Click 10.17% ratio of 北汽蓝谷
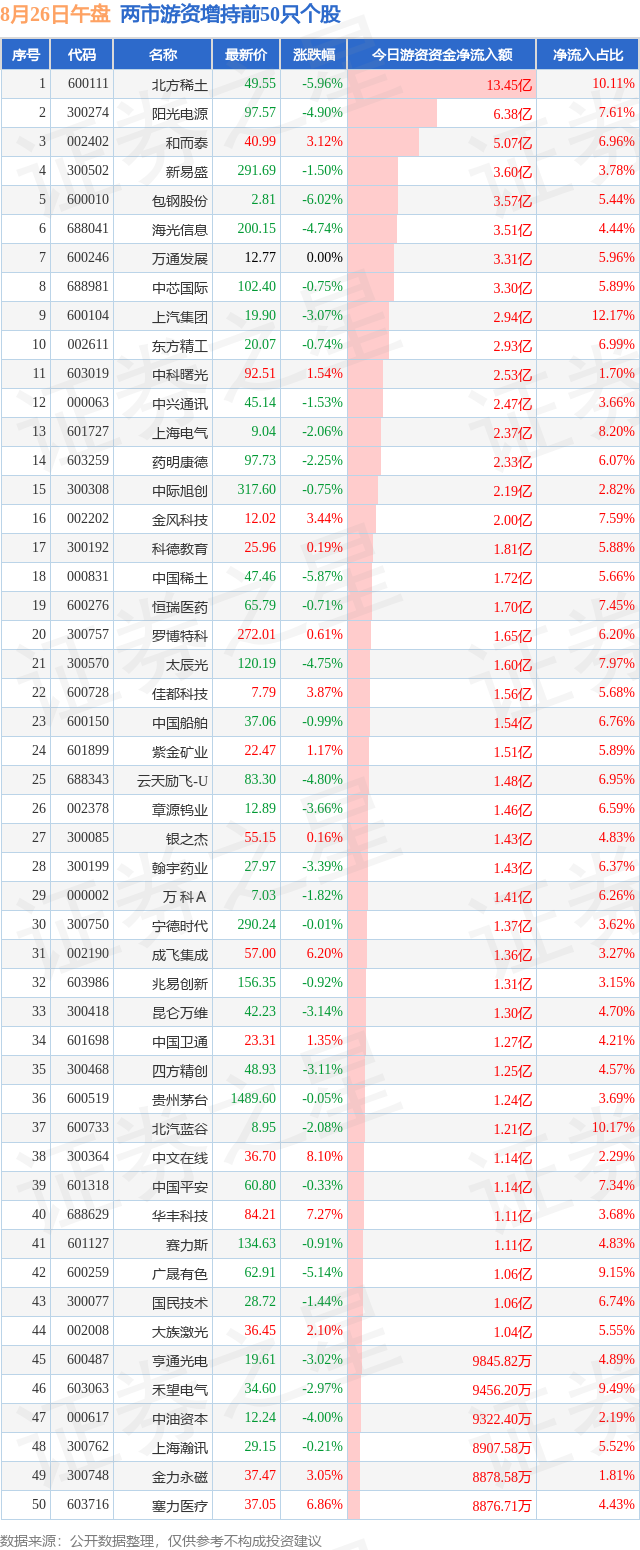 (613, 1128)
